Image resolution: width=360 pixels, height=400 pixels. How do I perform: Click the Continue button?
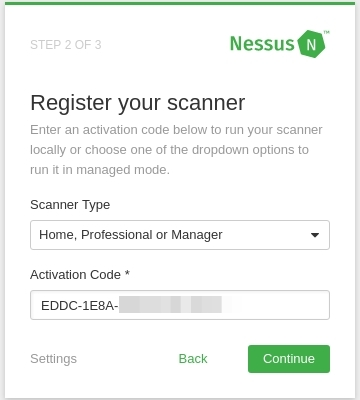289,359
